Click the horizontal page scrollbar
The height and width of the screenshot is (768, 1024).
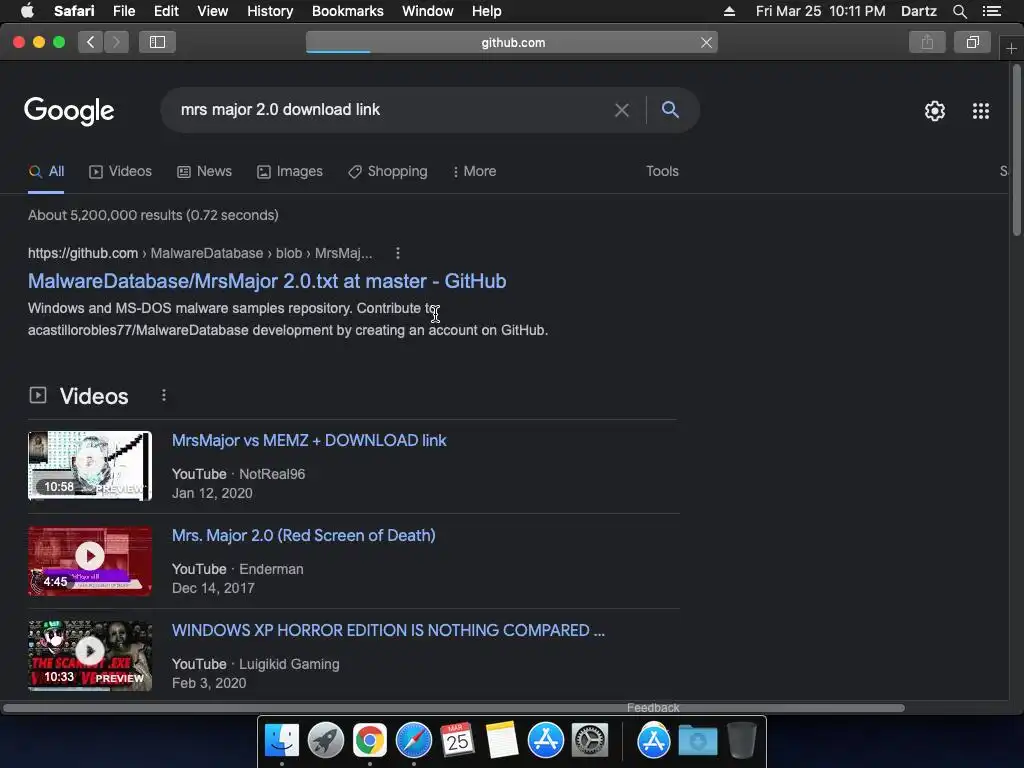(x=454, y=708)
